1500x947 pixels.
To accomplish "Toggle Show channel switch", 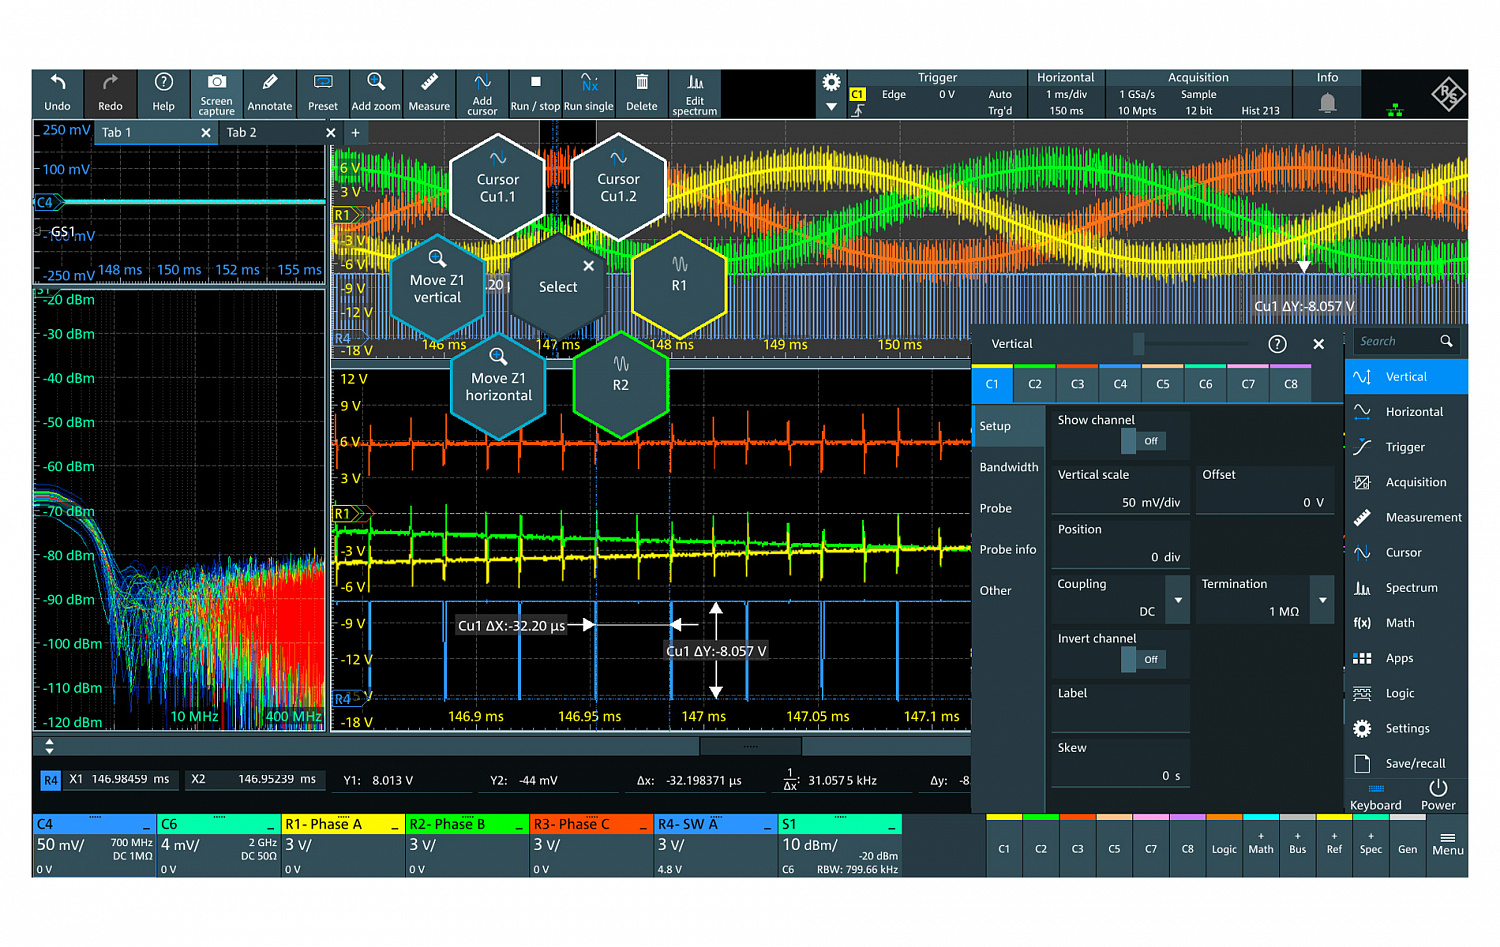I will pyautogui.click(x=1141, y=441).
